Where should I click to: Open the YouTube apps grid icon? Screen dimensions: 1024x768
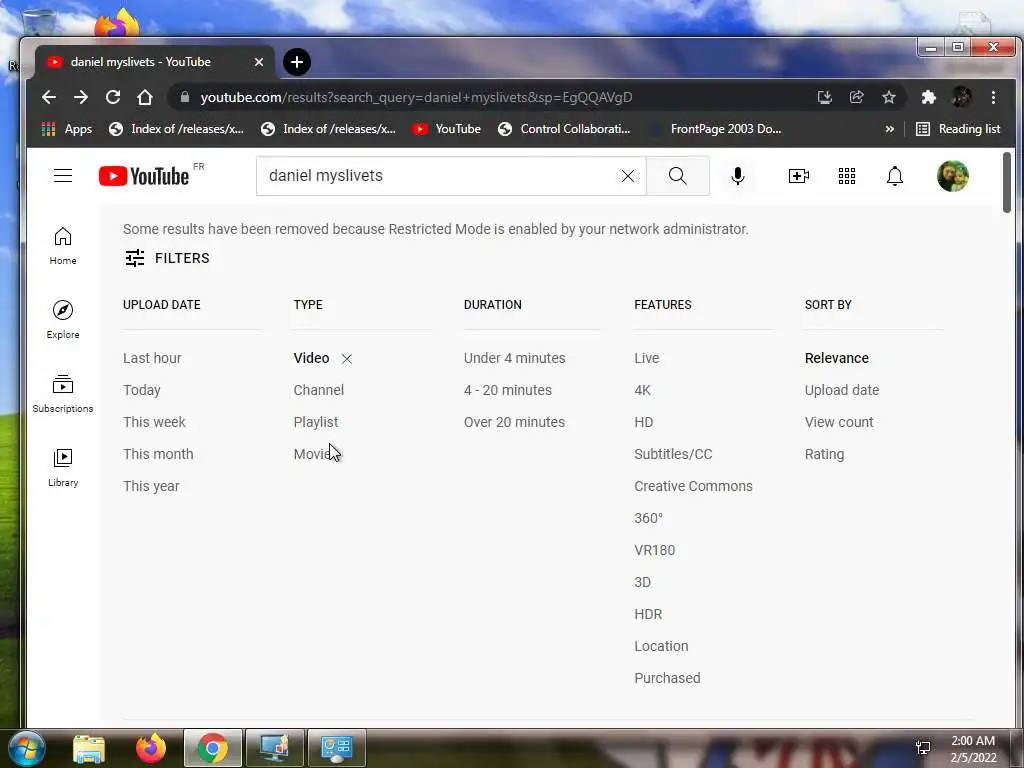click(846, 176)
